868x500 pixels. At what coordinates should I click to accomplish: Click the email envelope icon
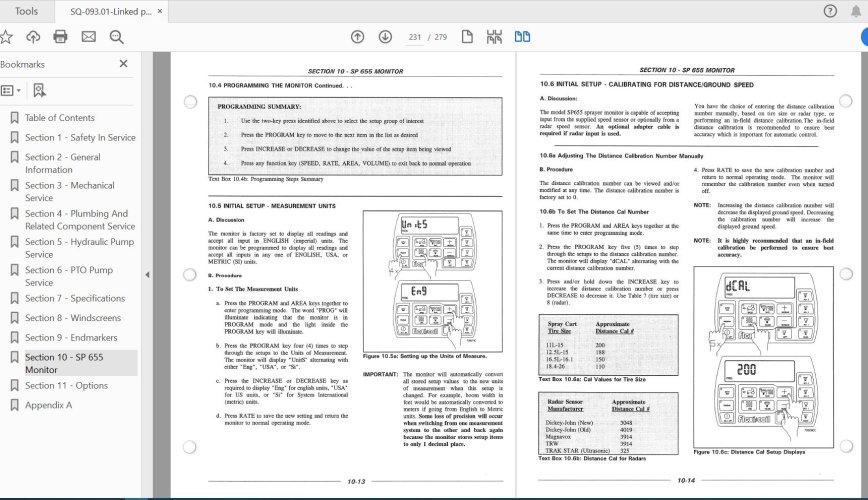(89, 37)
